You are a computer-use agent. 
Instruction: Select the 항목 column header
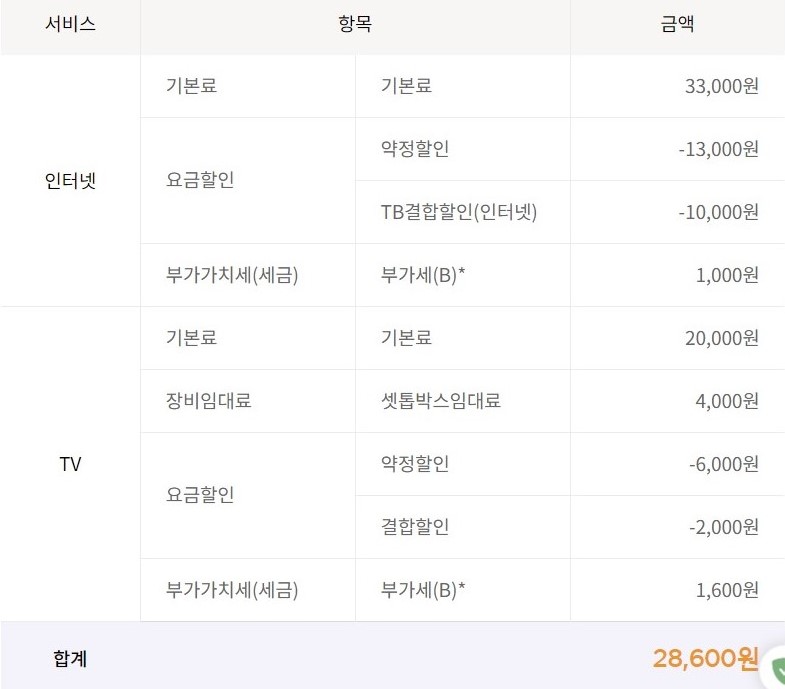[x=355, y=25]
